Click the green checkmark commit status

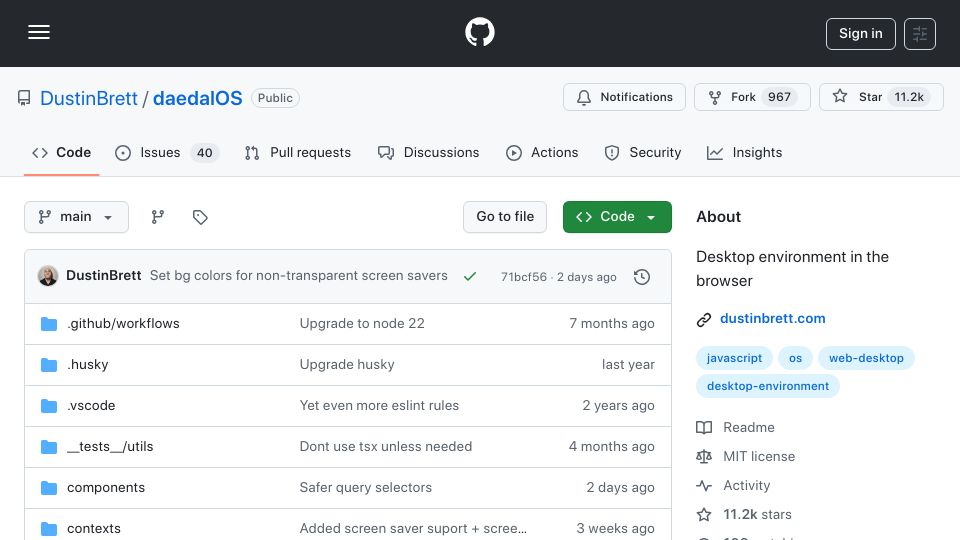coord(470,277)
